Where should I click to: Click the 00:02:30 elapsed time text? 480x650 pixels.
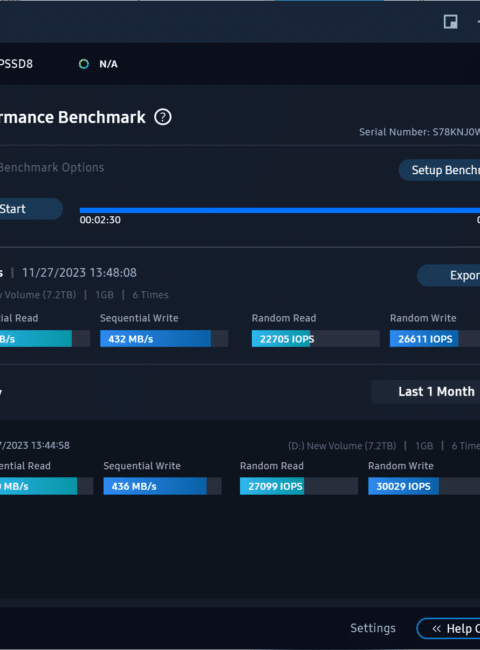coord(100,220)
